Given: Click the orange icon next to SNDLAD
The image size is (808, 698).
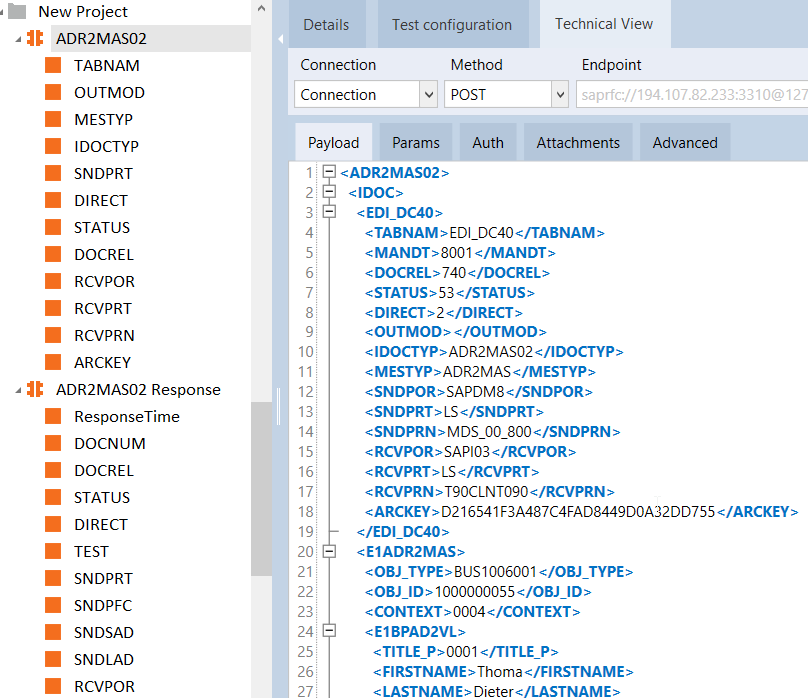Looking at the screenshot, I should (x=53, y=660).
